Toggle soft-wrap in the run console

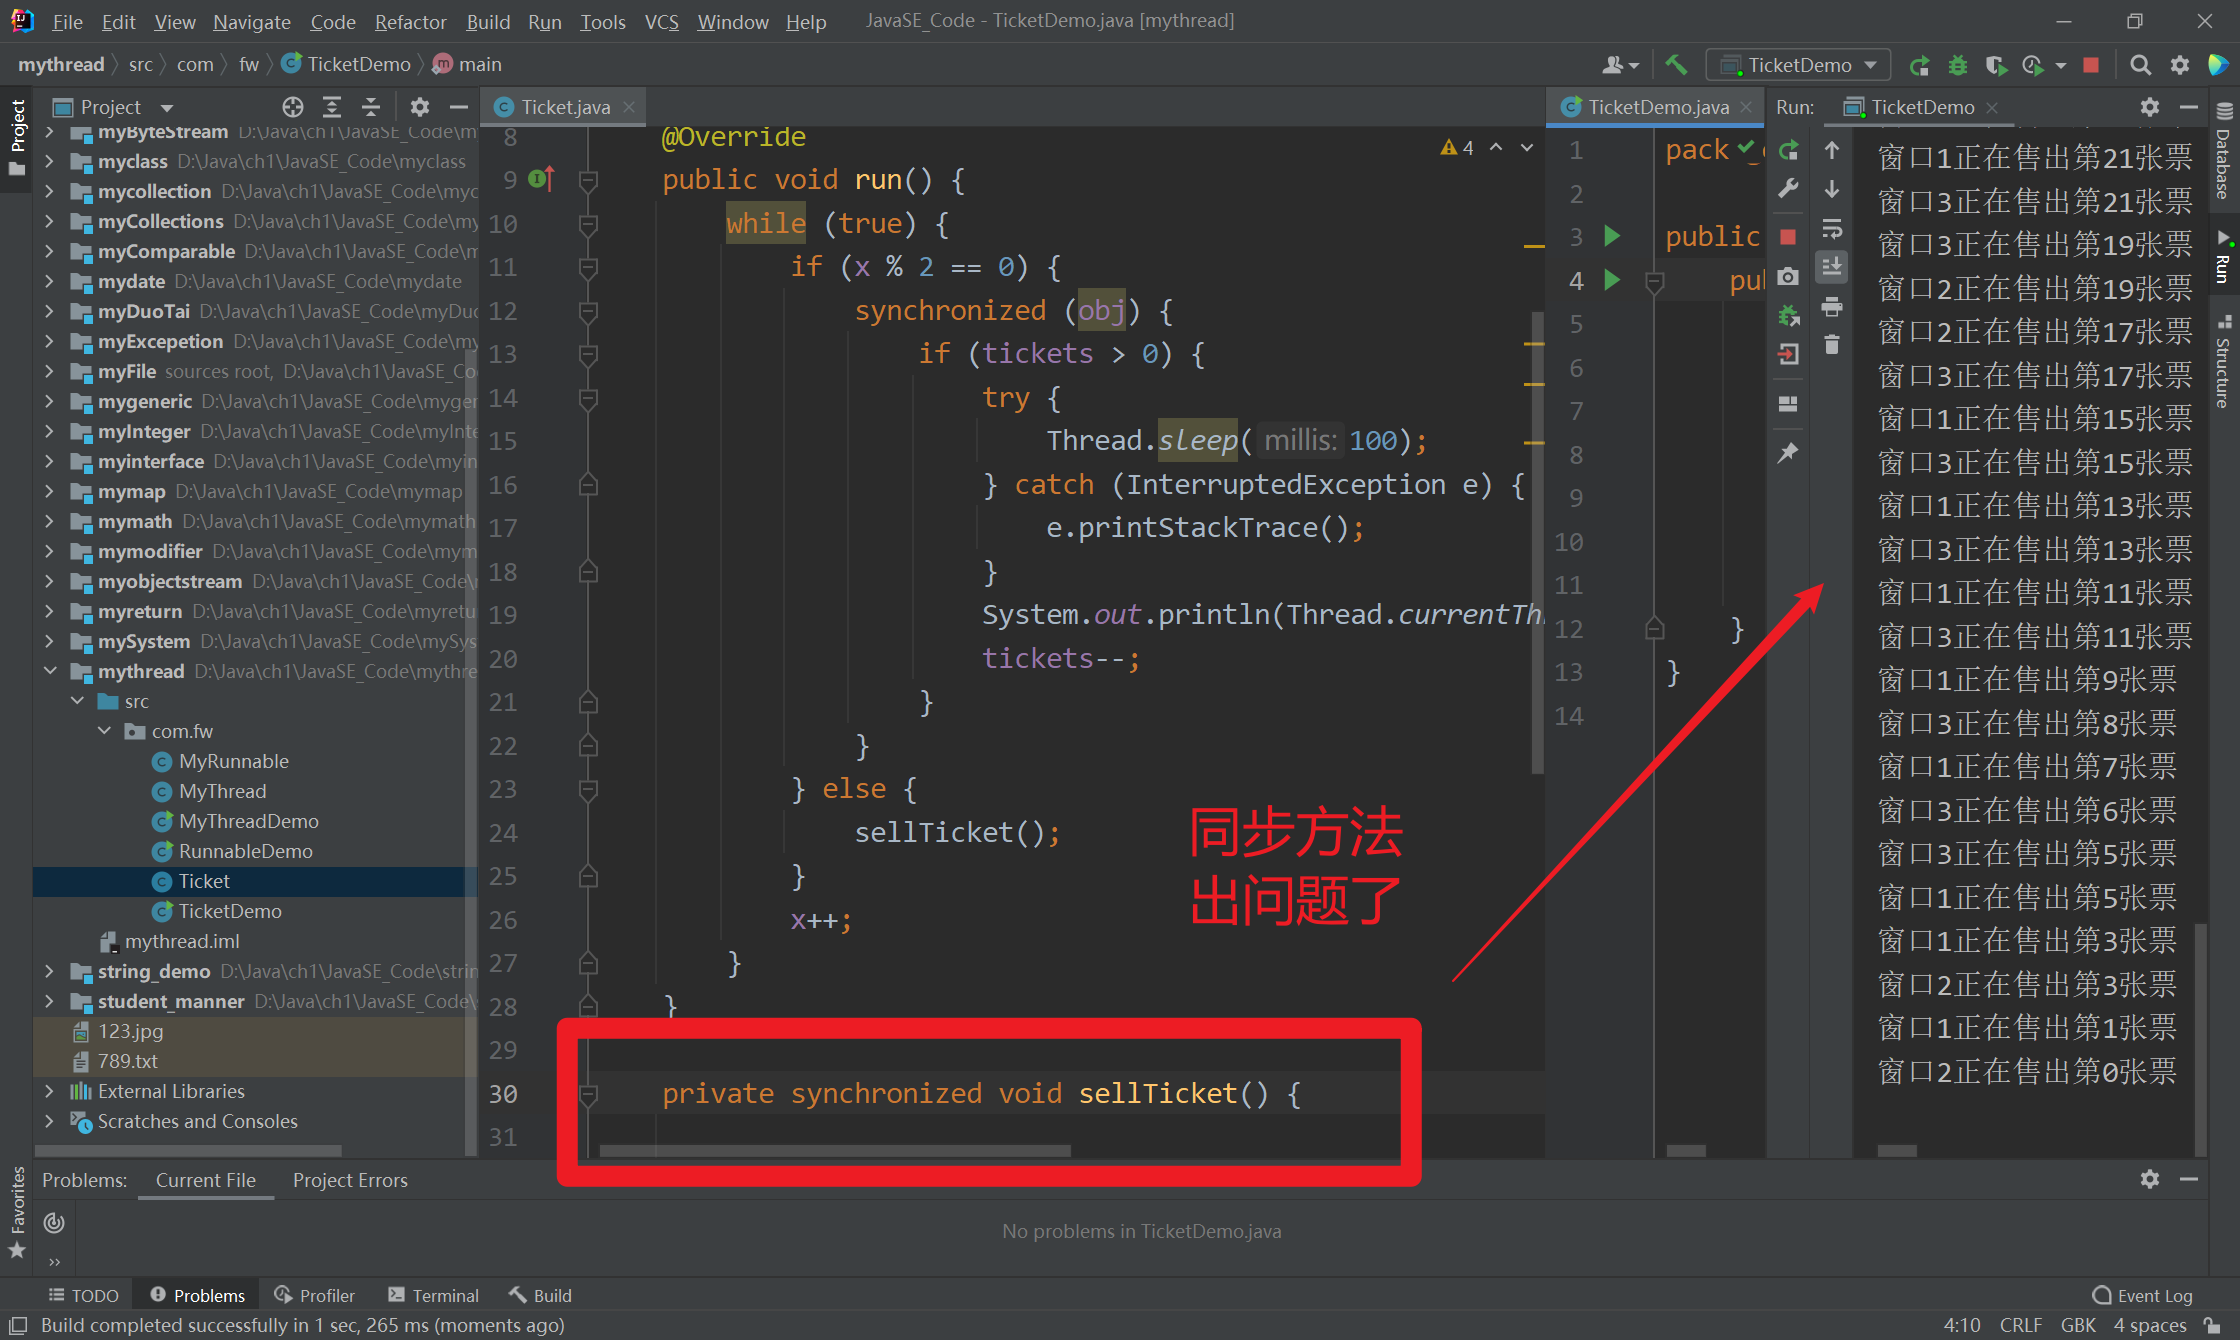1832,229
